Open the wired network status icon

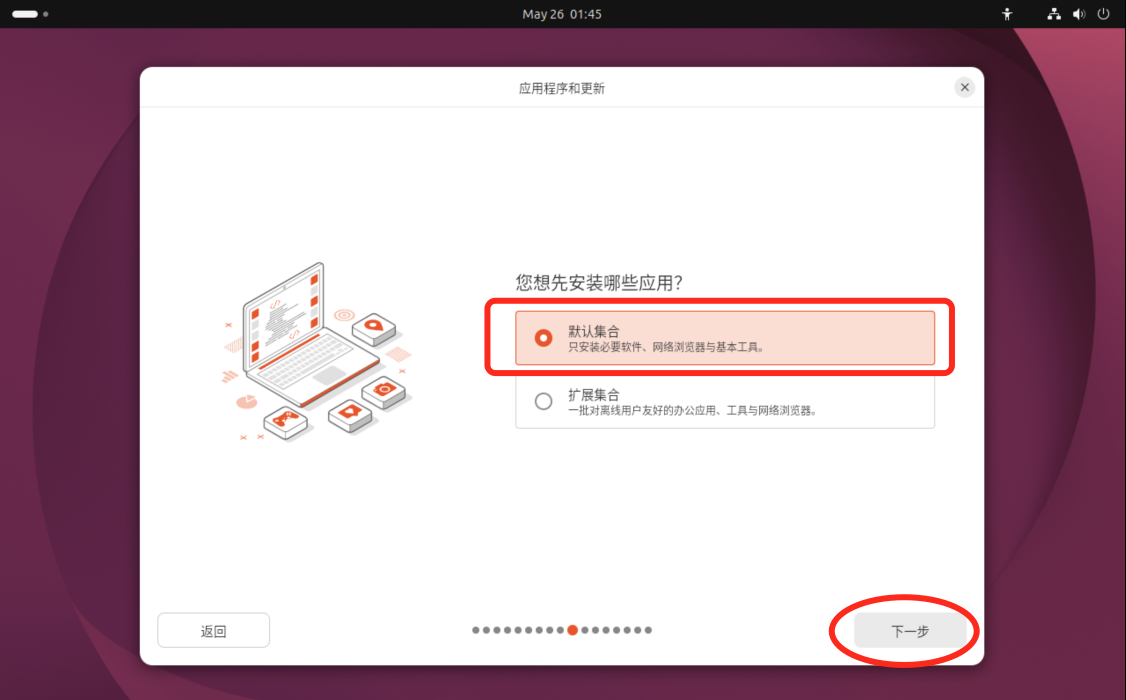coord(1053,14)
